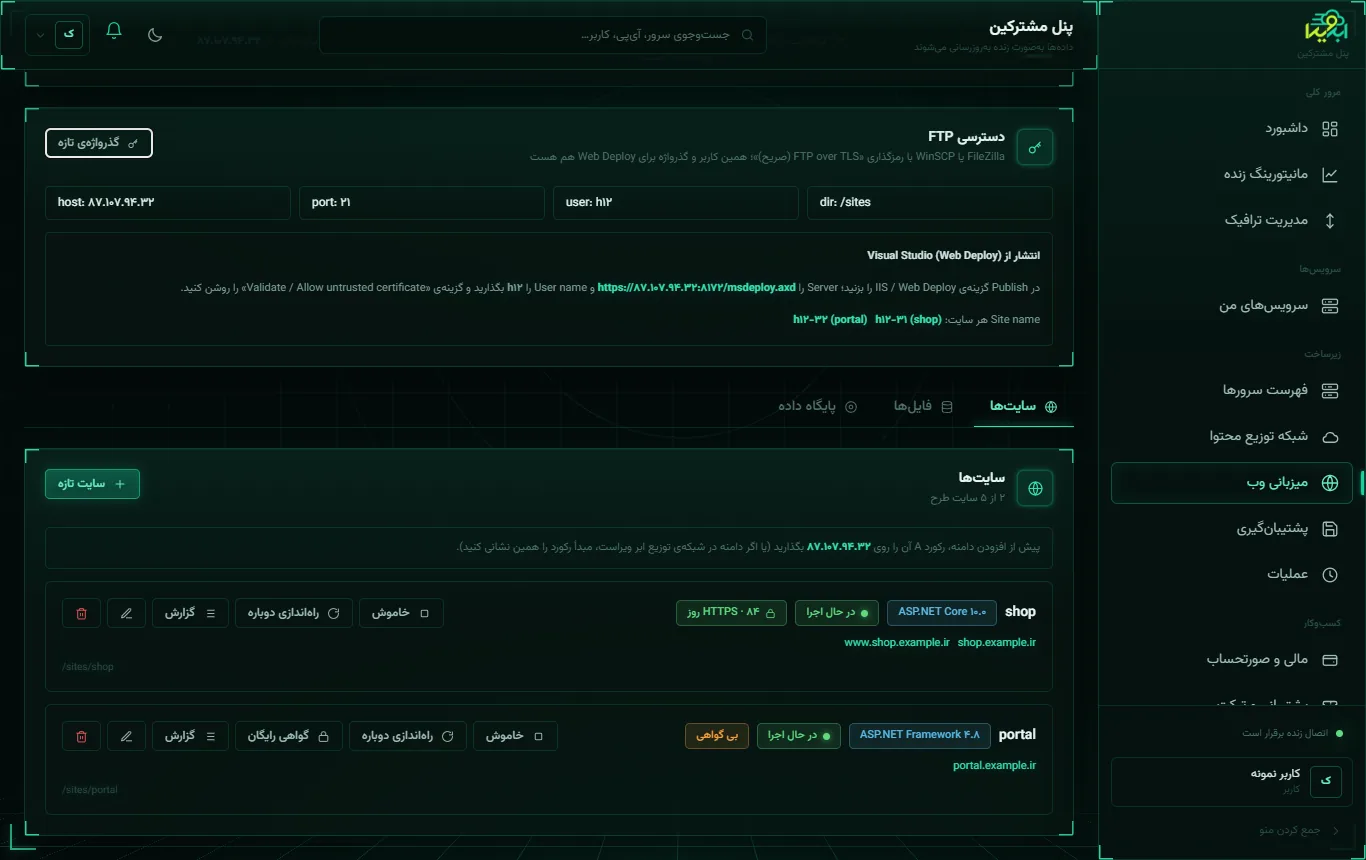
Task: Edit portal site pencil icon
Action: [126, 736]
